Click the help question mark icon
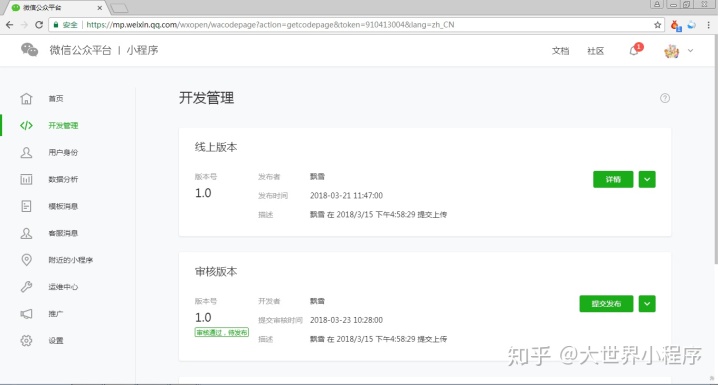720x385 pixels. pyautogui.click(x=665, y=98)
